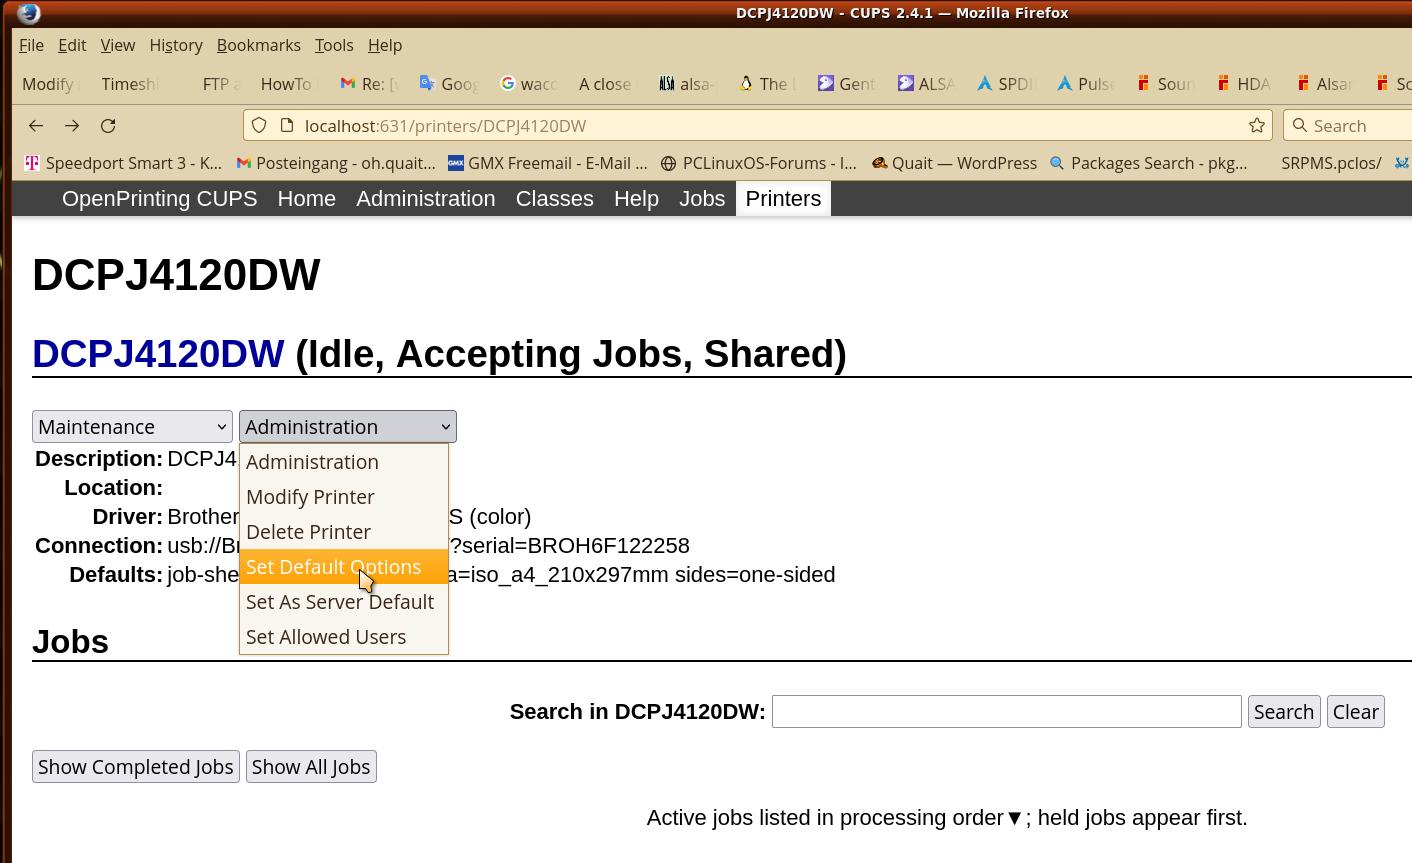Viewport: 1412px width, 863px height.
Task: Open the GMX Freemail bookmark
Action: point(547,163)
